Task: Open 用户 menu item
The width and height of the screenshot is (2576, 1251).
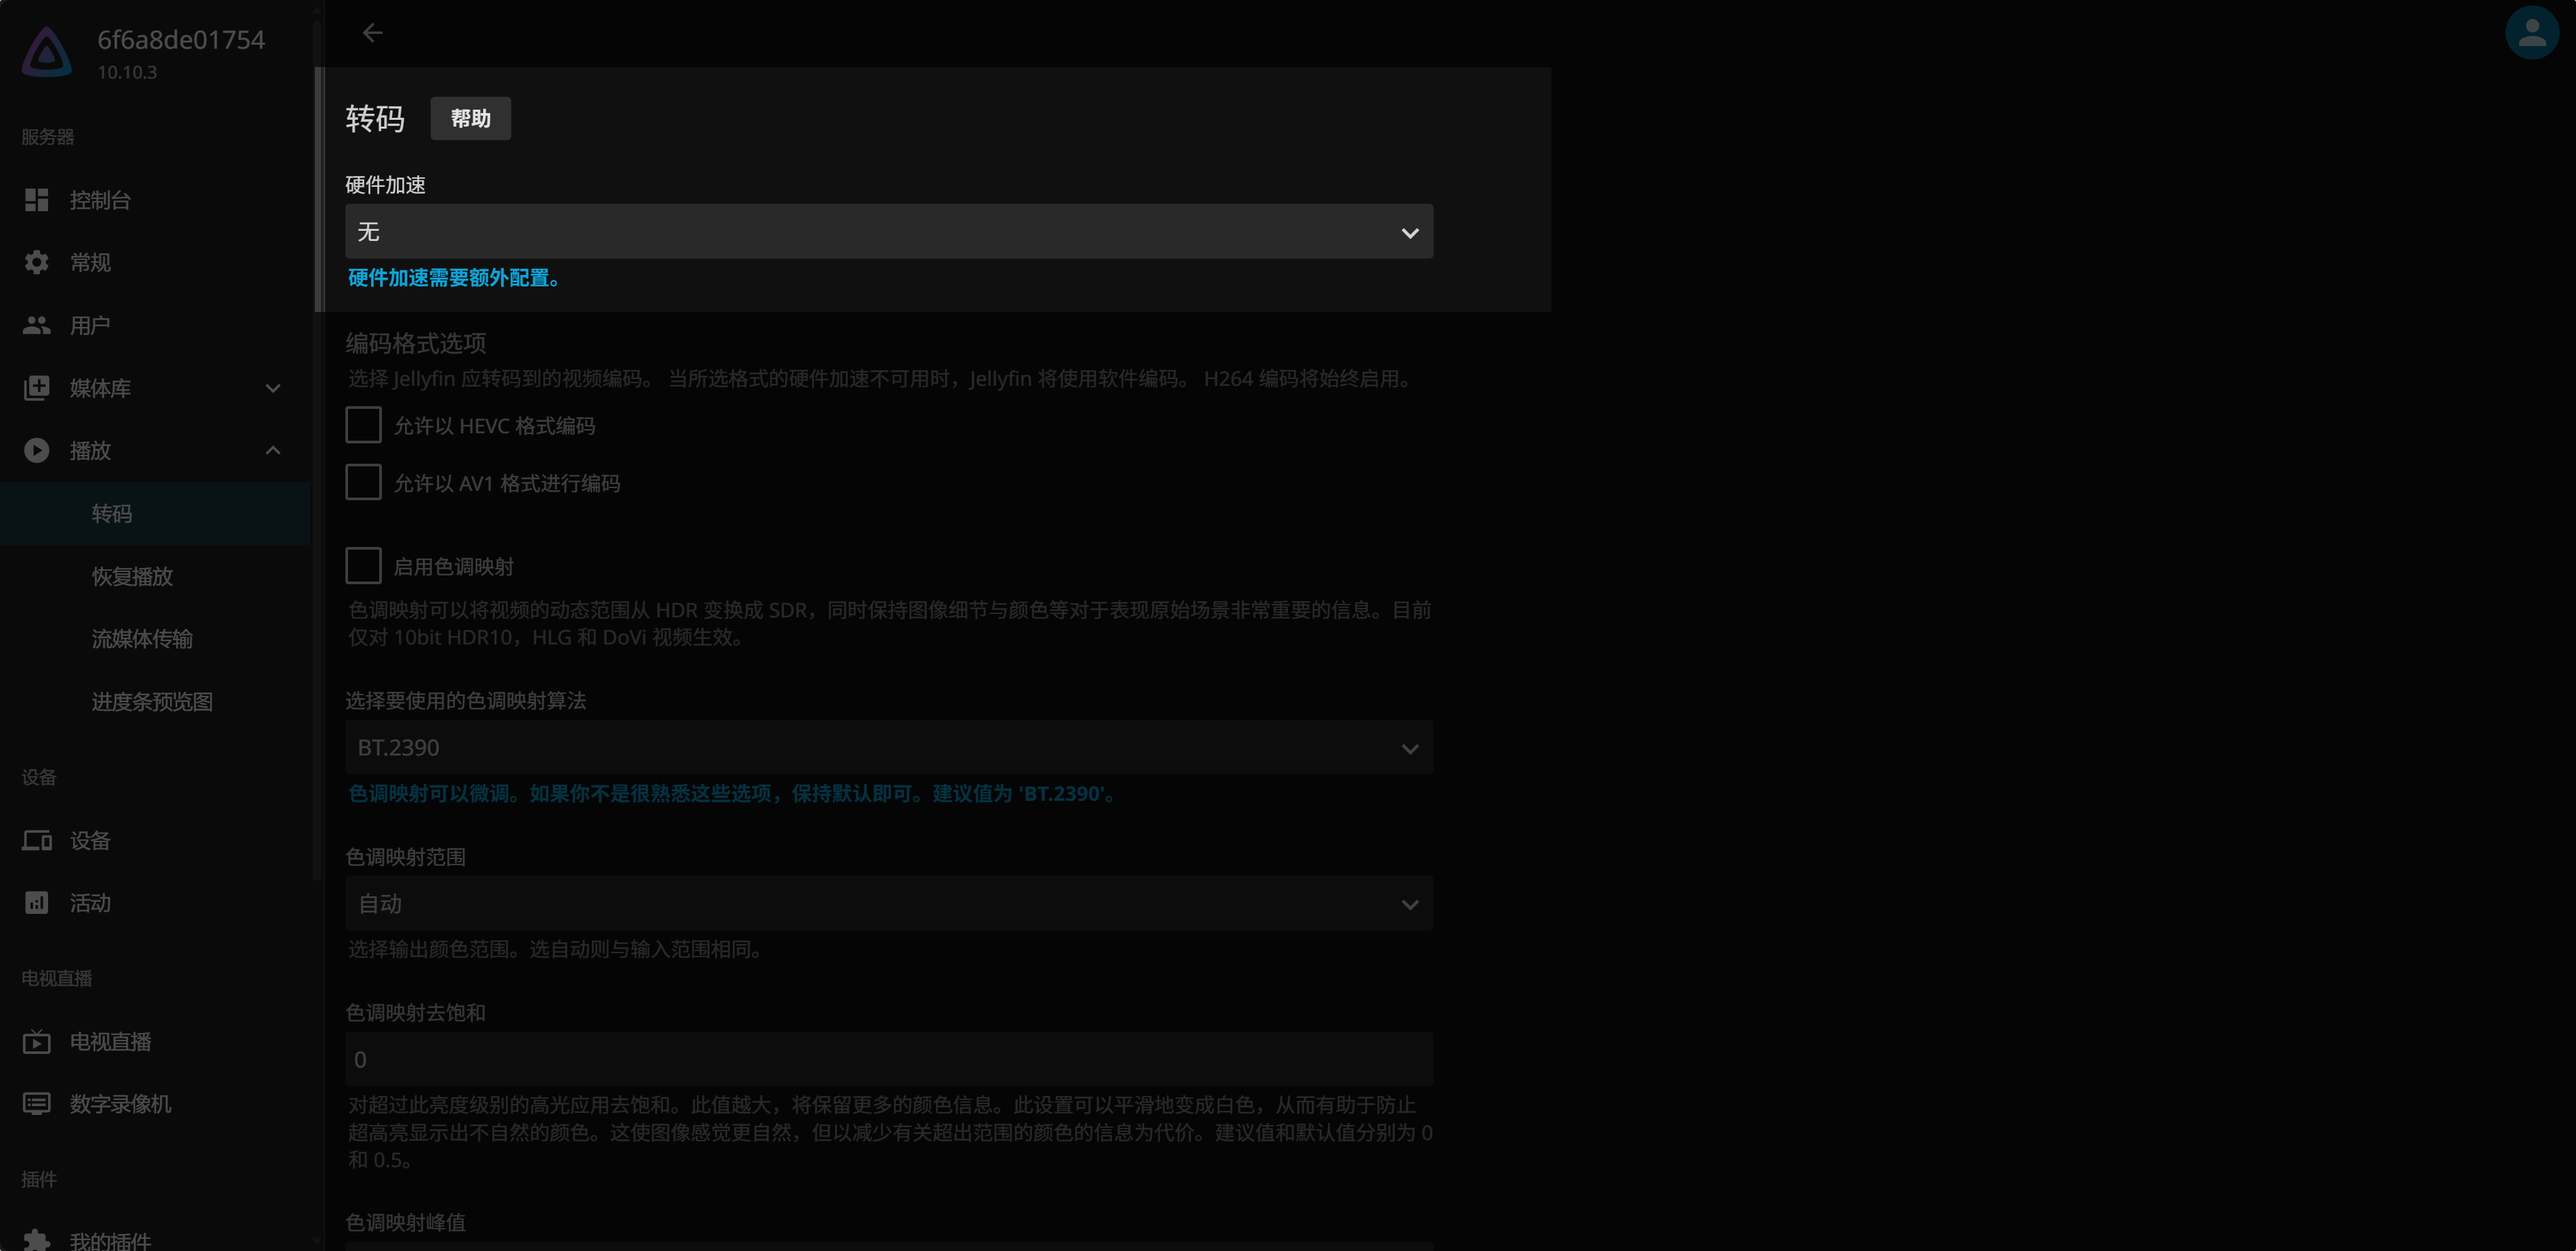Action: point(155,325)
